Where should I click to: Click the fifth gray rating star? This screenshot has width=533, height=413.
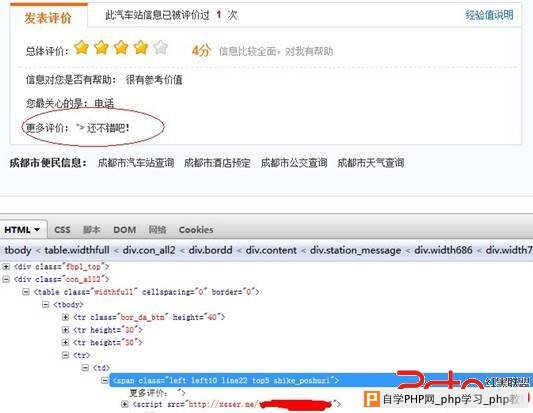[x=160, y=47]
